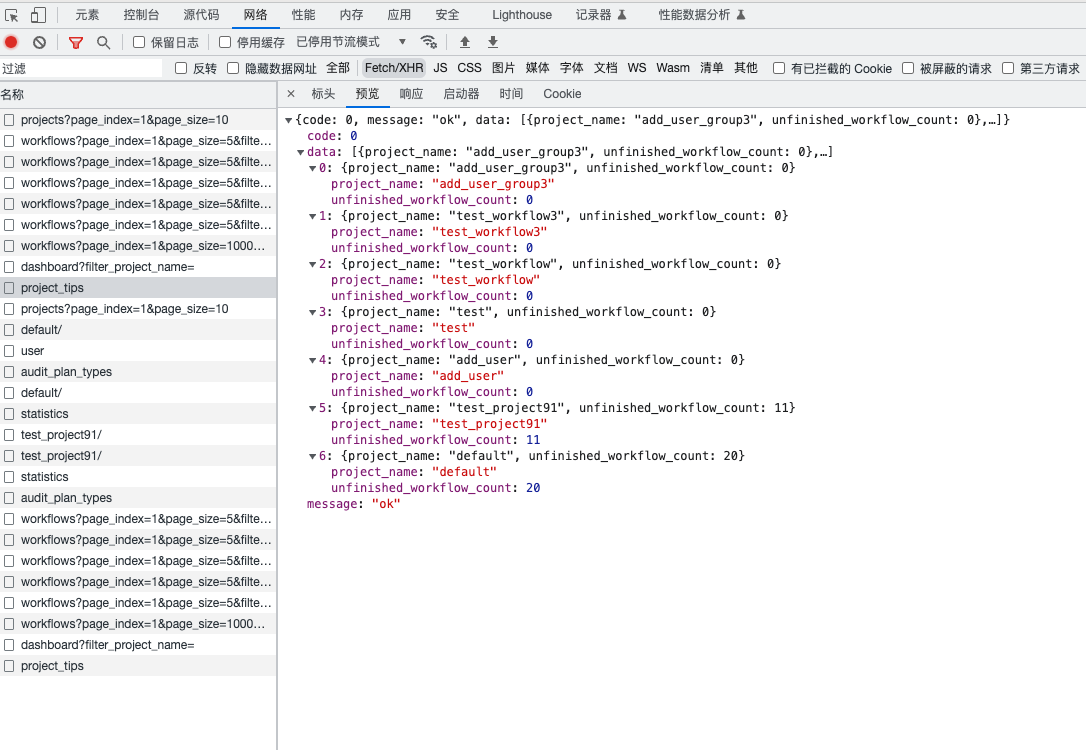Open the 性能数据分析 panel
Screen dimensions: 1086x750
[702, 15]
